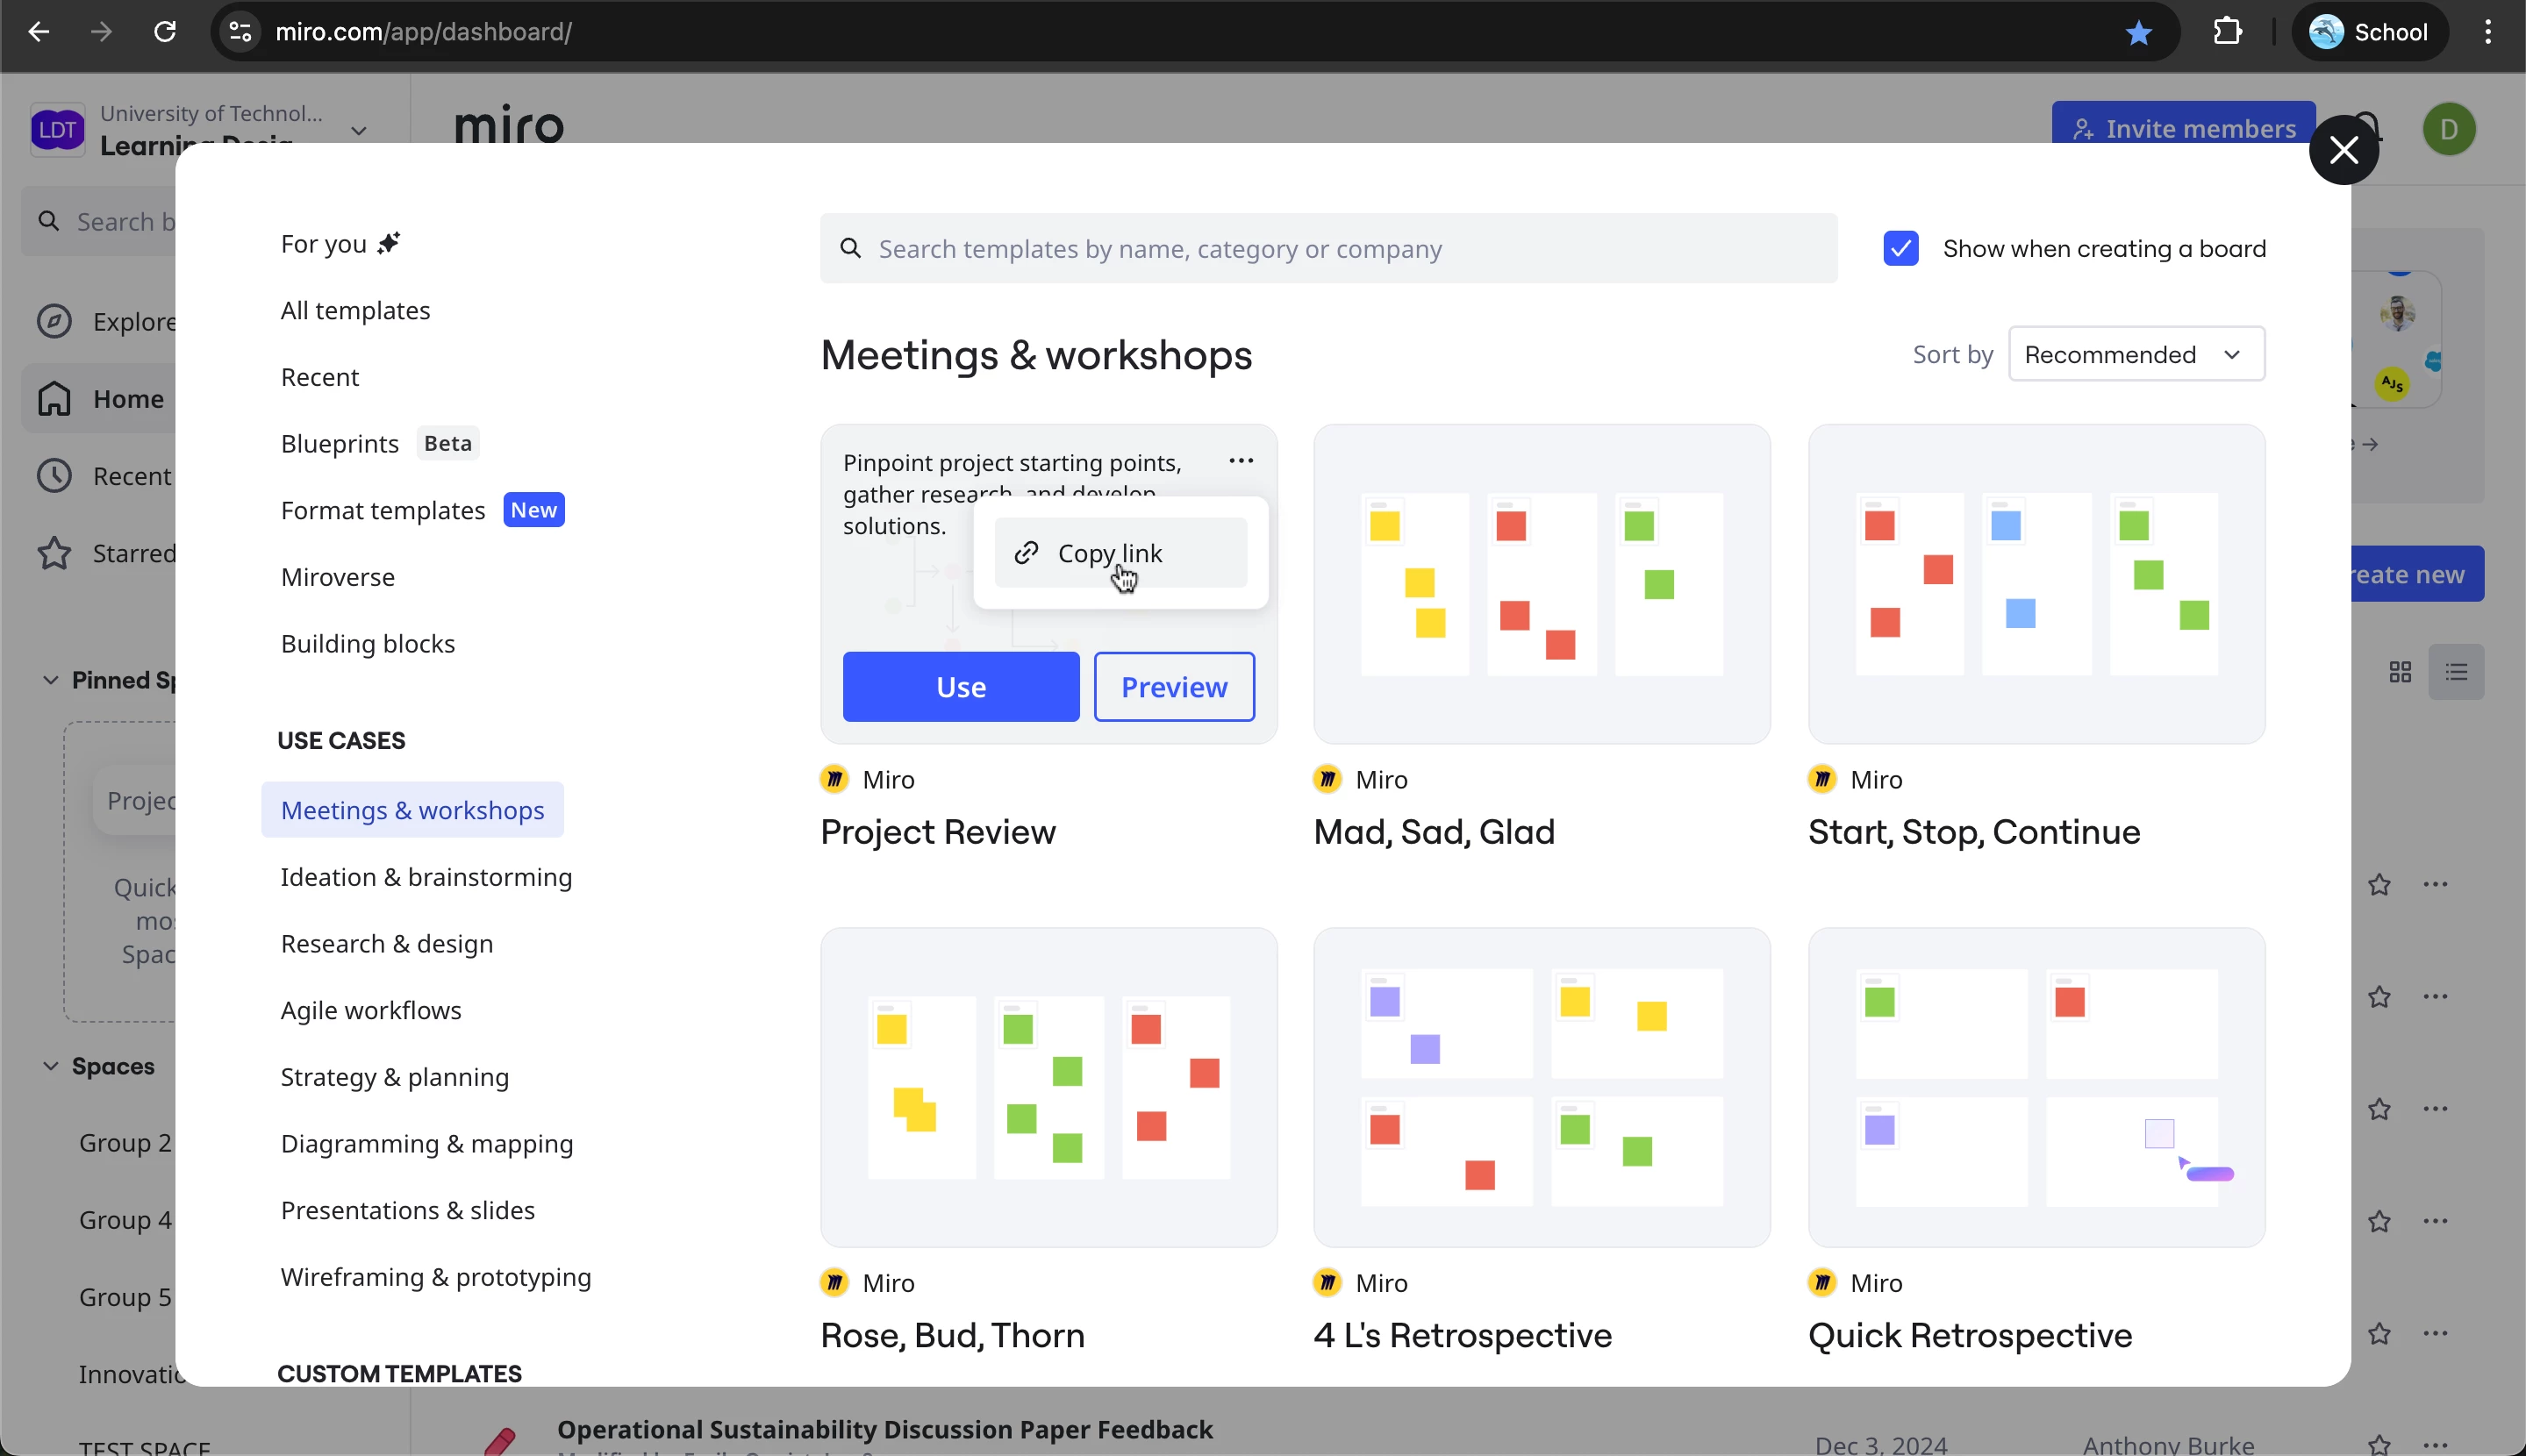Open the site information icon in address bar
The height and width of the screenshot is (1456, 2526).
240,32
